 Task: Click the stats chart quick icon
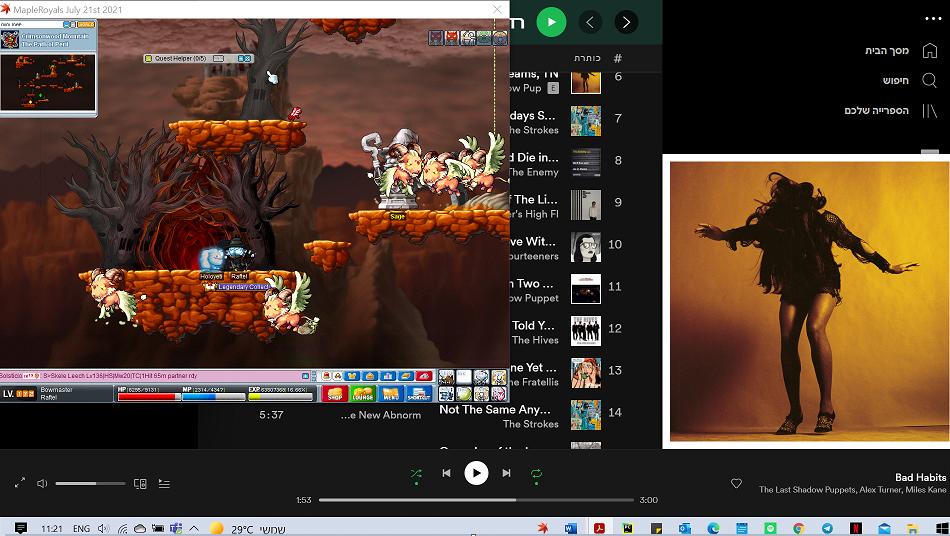point(388,376)
